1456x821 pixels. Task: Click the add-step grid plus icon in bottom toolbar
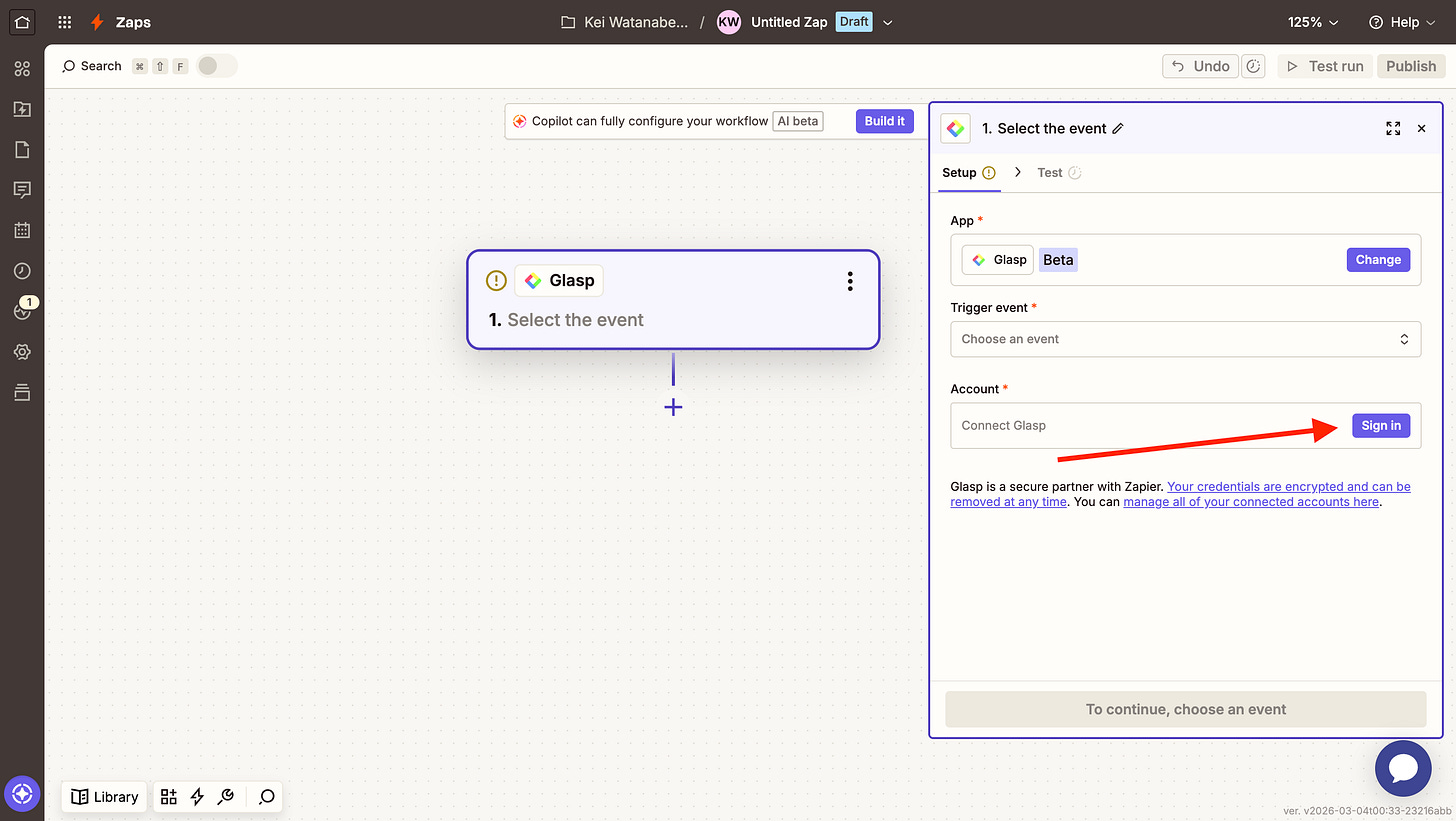pos(168,797)
